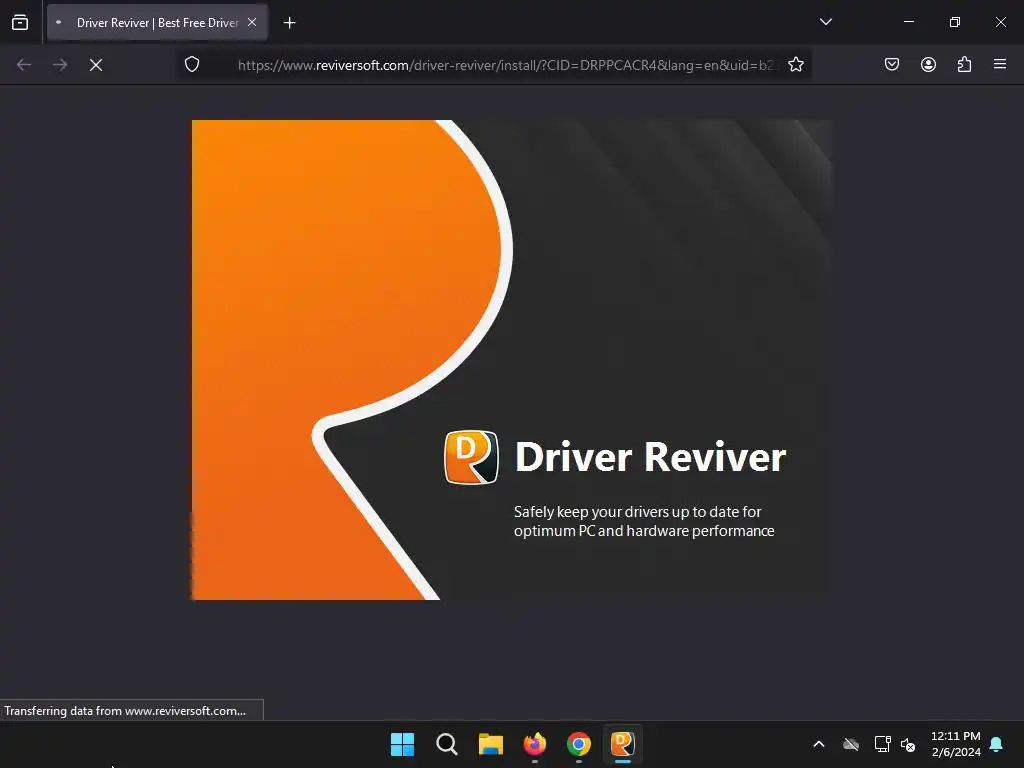Viewport: 1024px width, 768px height.
Task: Go forward with the forward arrow
Action: coord(60,65)
